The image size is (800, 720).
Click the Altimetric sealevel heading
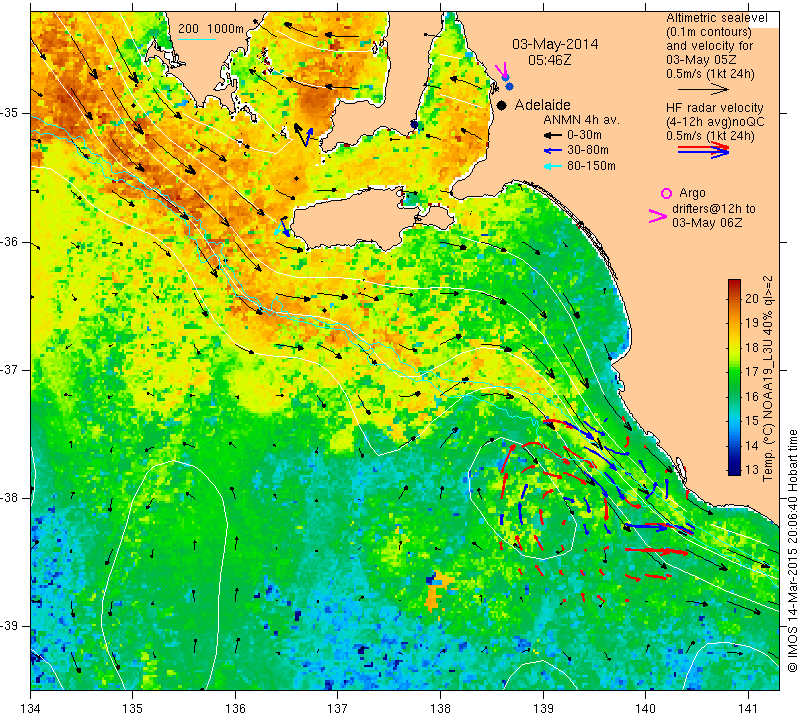pyautogui.click(x=716, y=18)
